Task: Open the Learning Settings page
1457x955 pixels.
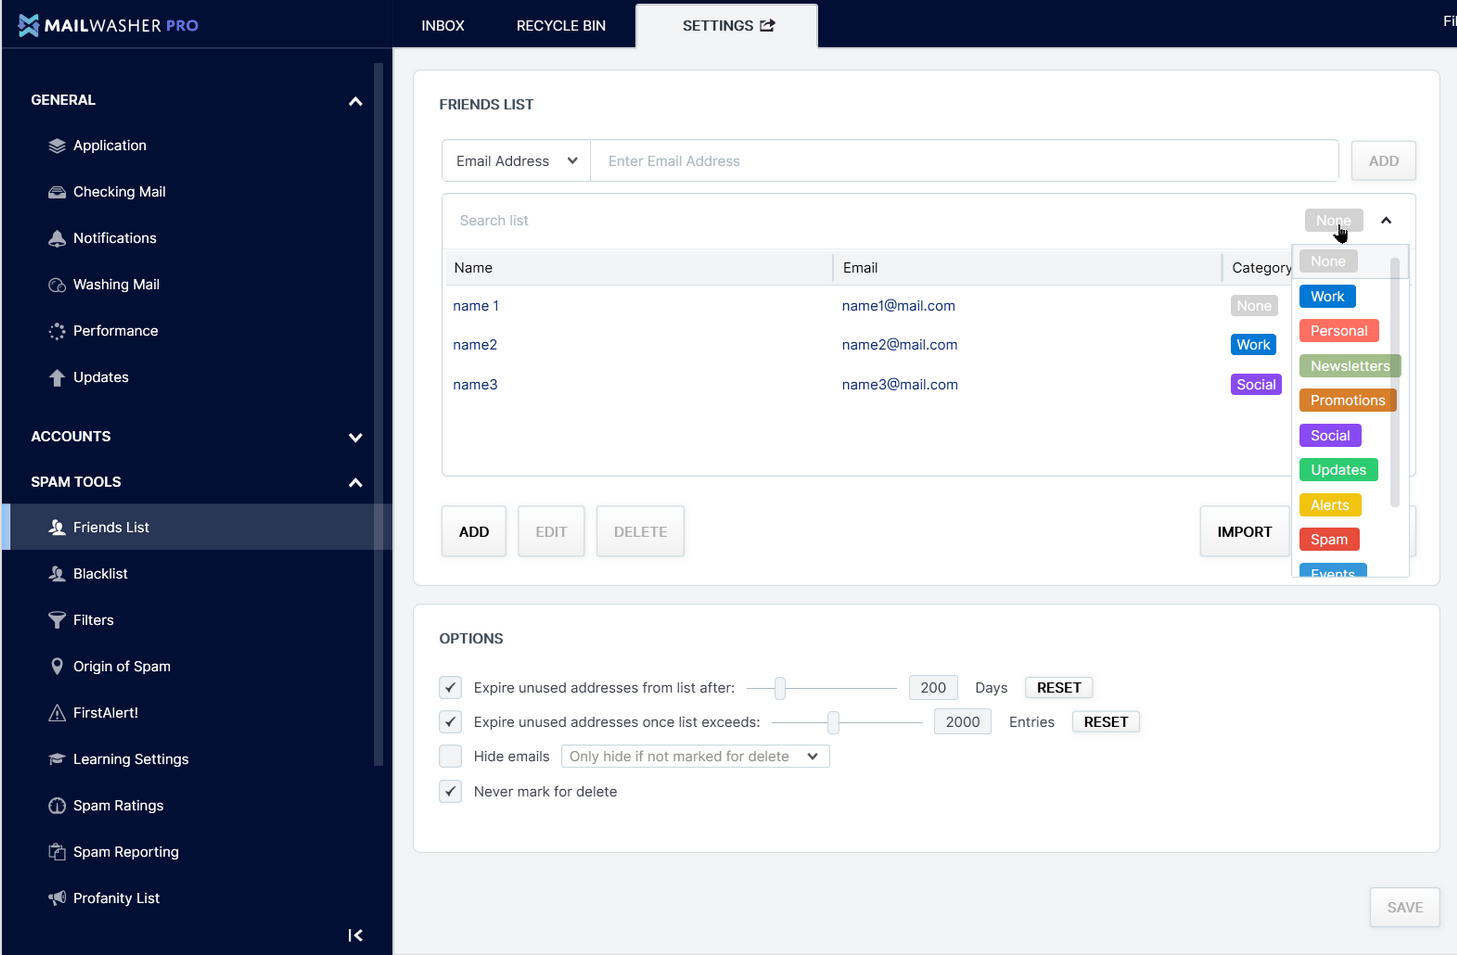Action: (131, 759)
